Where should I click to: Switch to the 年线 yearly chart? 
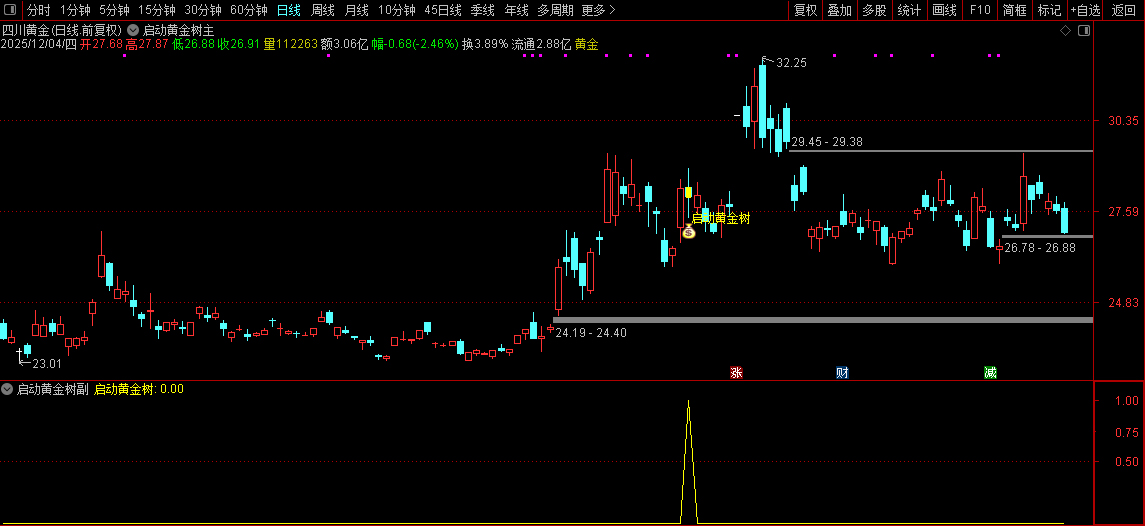516,10
